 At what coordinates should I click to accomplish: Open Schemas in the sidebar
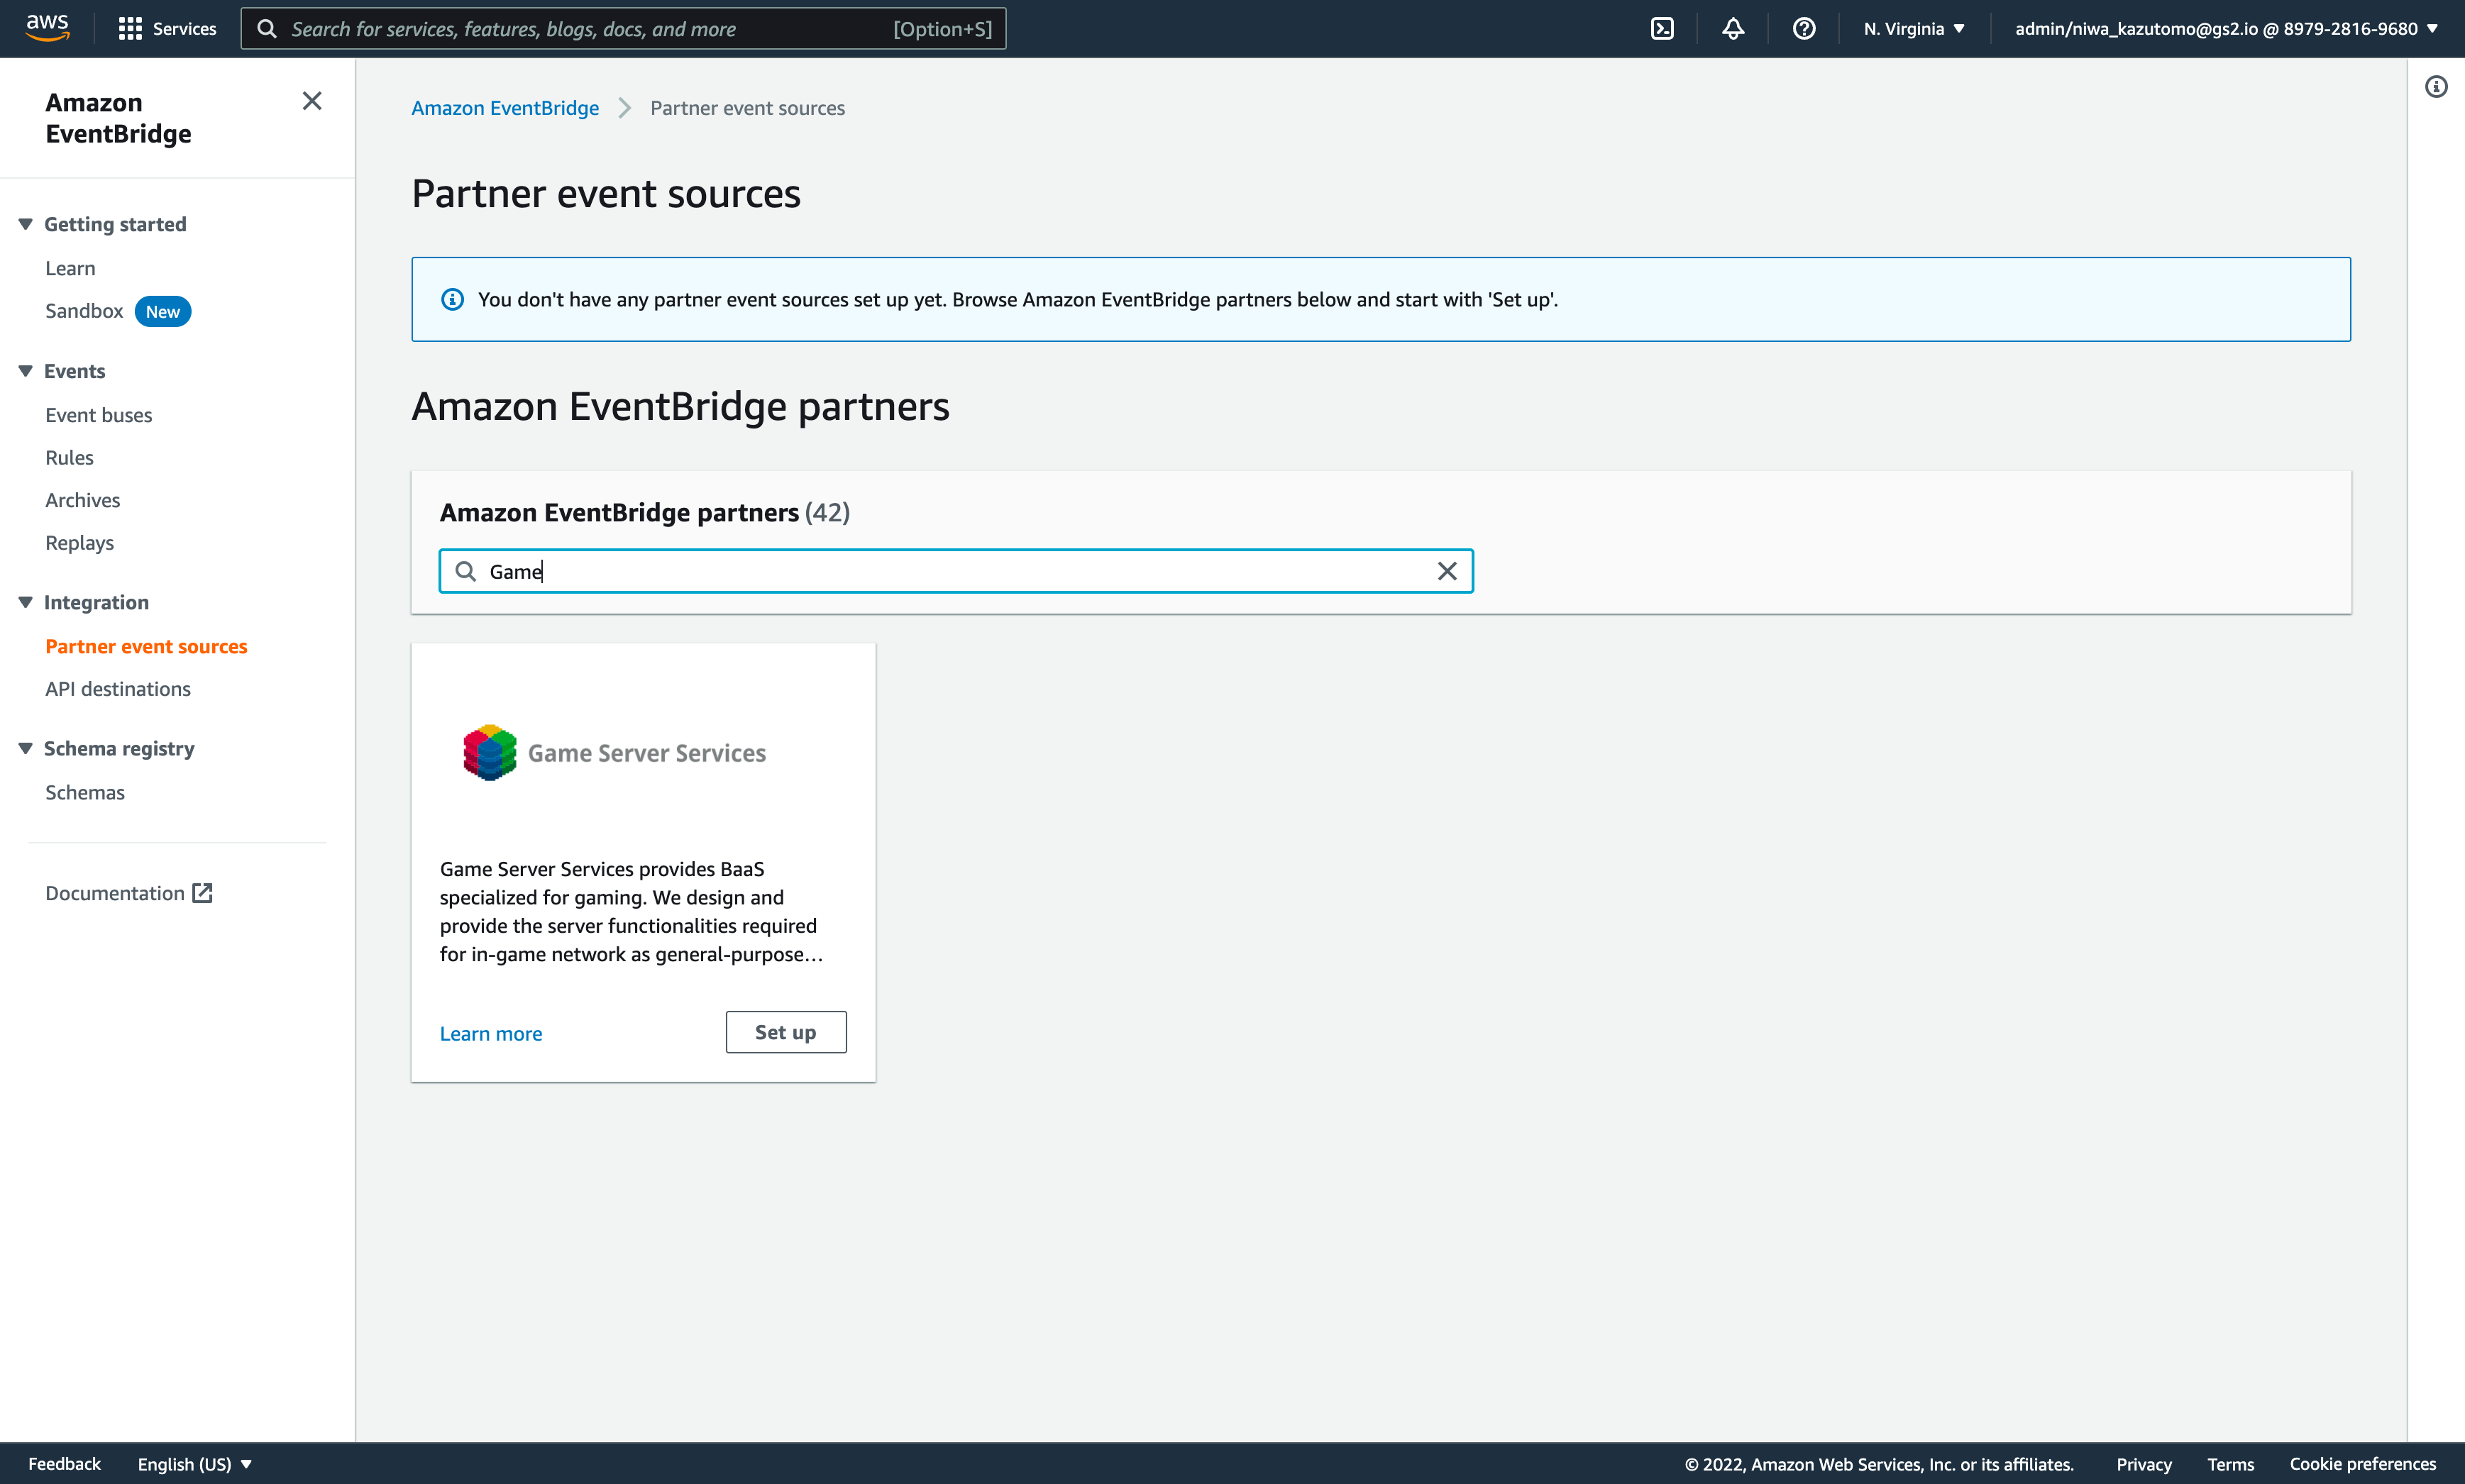pyautogui.click(x=85, y=793)
